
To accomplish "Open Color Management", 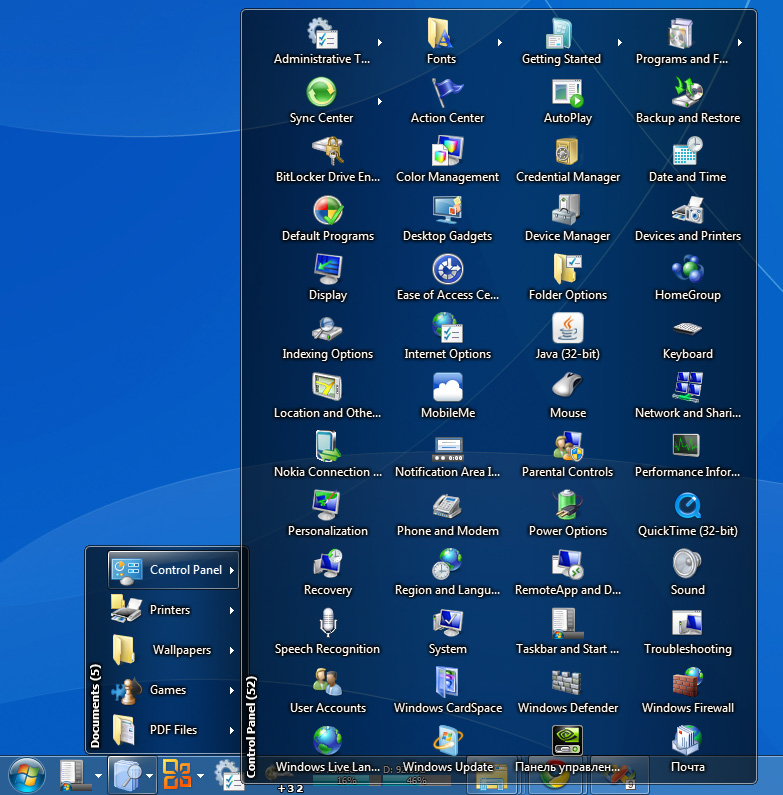I will click(x=447, y=161).
